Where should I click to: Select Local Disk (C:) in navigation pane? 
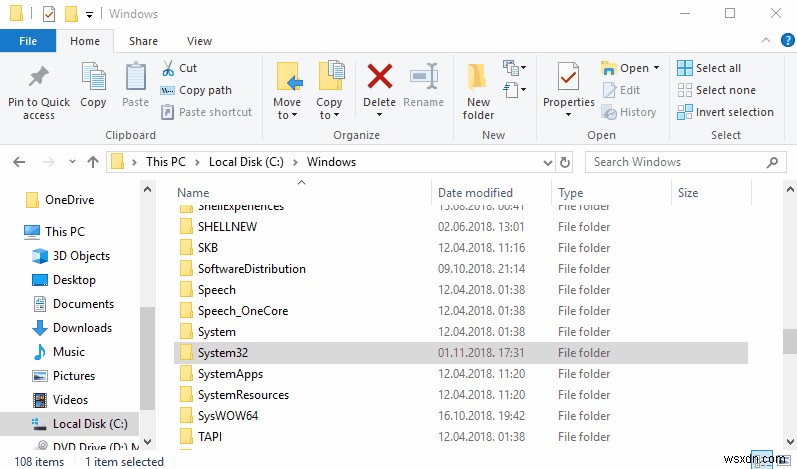(x=70, y=424)
